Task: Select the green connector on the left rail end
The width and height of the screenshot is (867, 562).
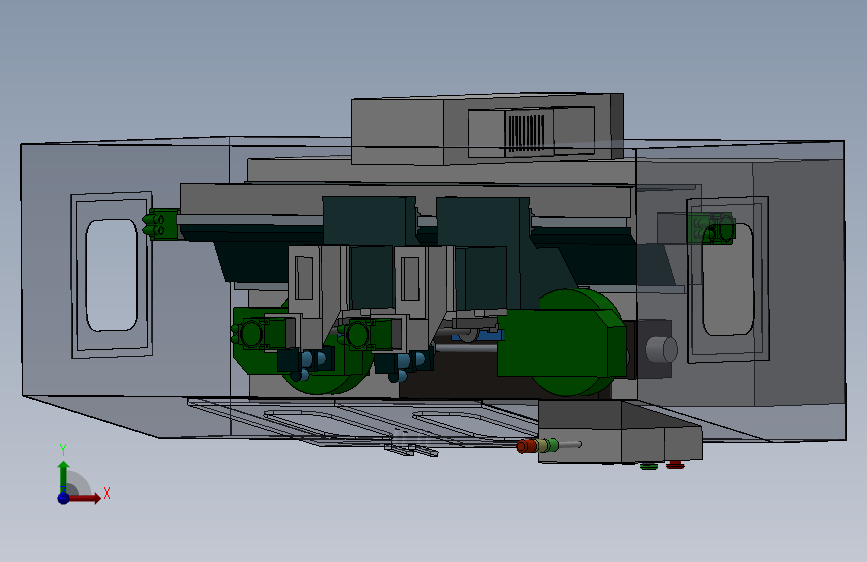Action: [x=160, y=224]
